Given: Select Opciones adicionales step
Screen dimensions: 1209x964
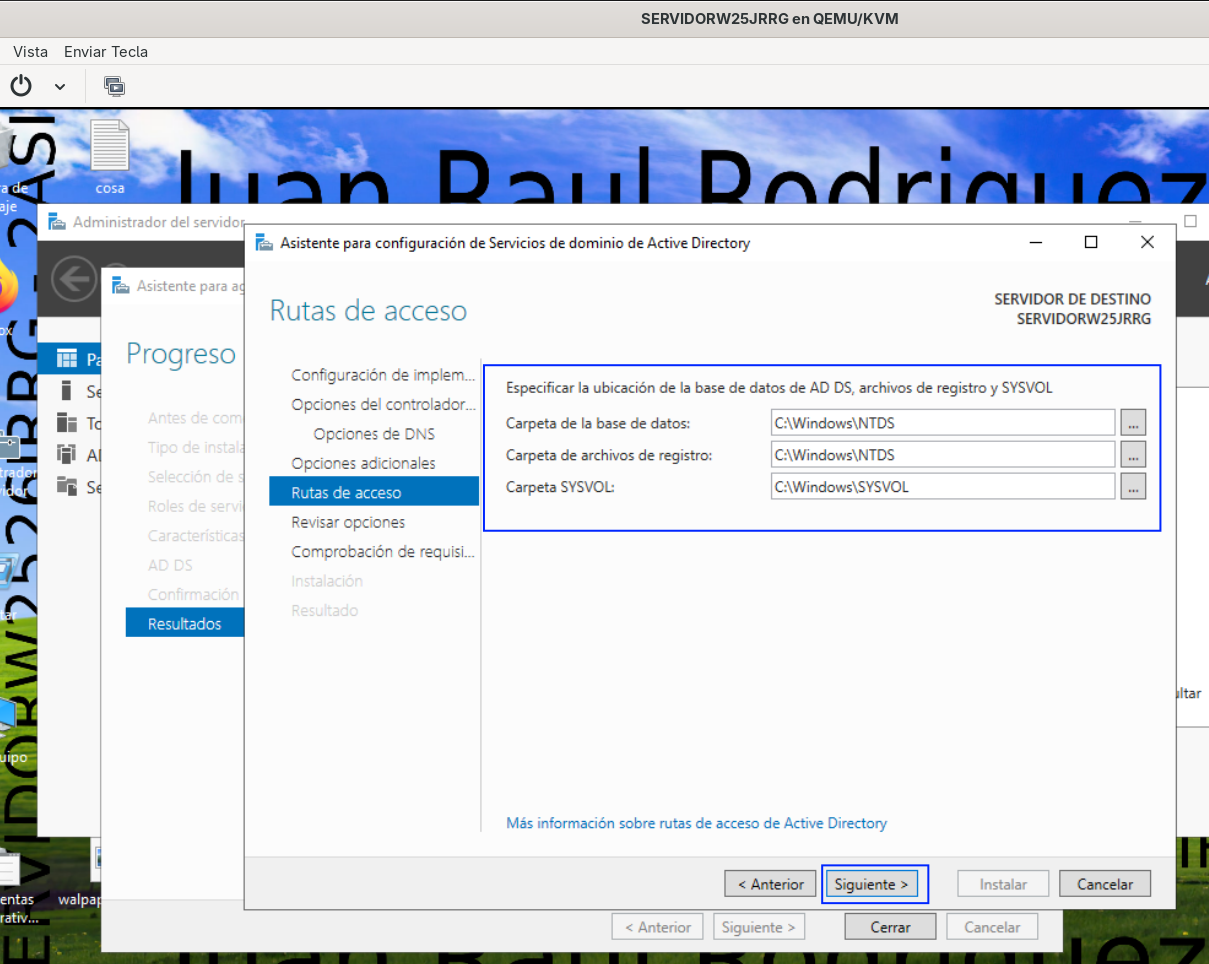Looking at the screenshot, I should click(363, 463).
